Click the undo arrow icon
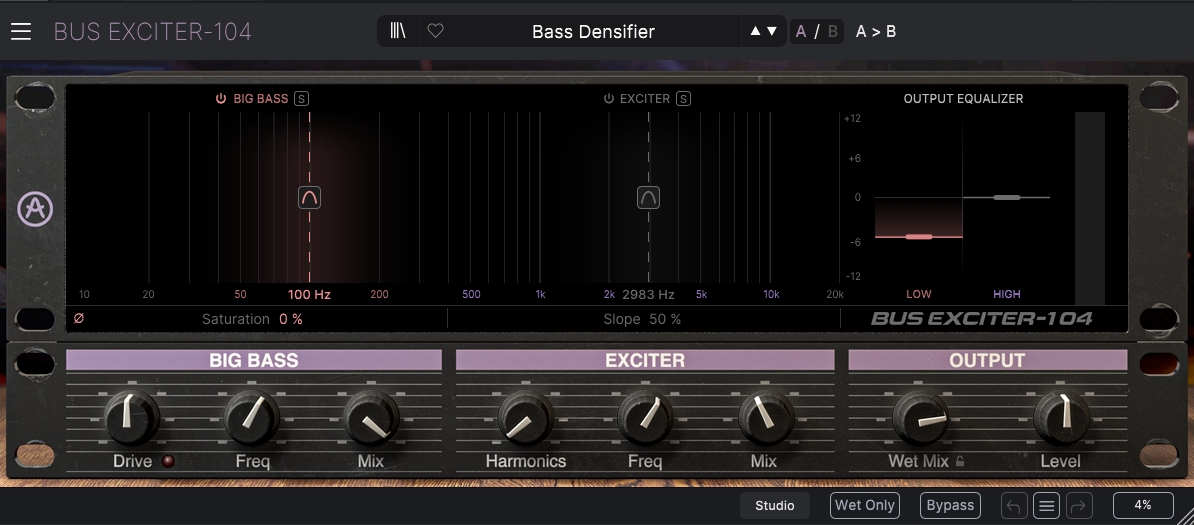This screenshot has width=1194, height=525. [x=1014, y=505]
